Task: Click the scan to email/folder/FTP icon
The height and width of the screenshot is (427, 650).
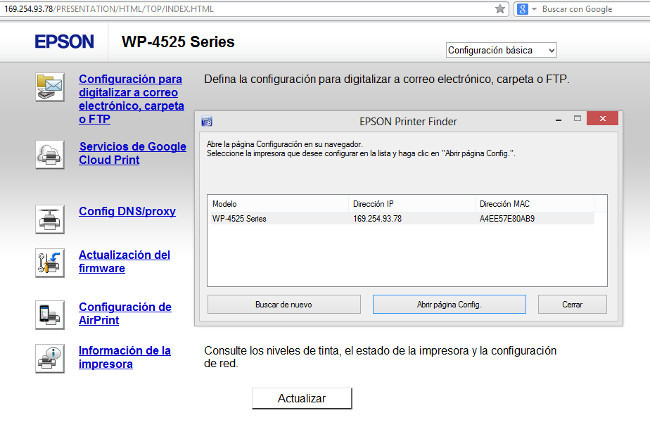Action: click(50, 87)
